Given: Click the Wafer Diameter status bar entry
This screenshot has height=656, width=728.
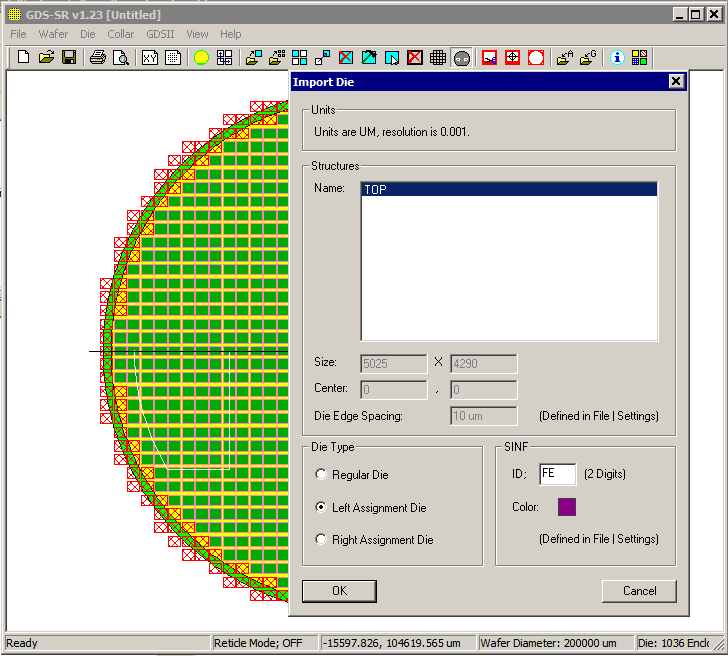Looking at the screenshot, I should tap(555, 643).
